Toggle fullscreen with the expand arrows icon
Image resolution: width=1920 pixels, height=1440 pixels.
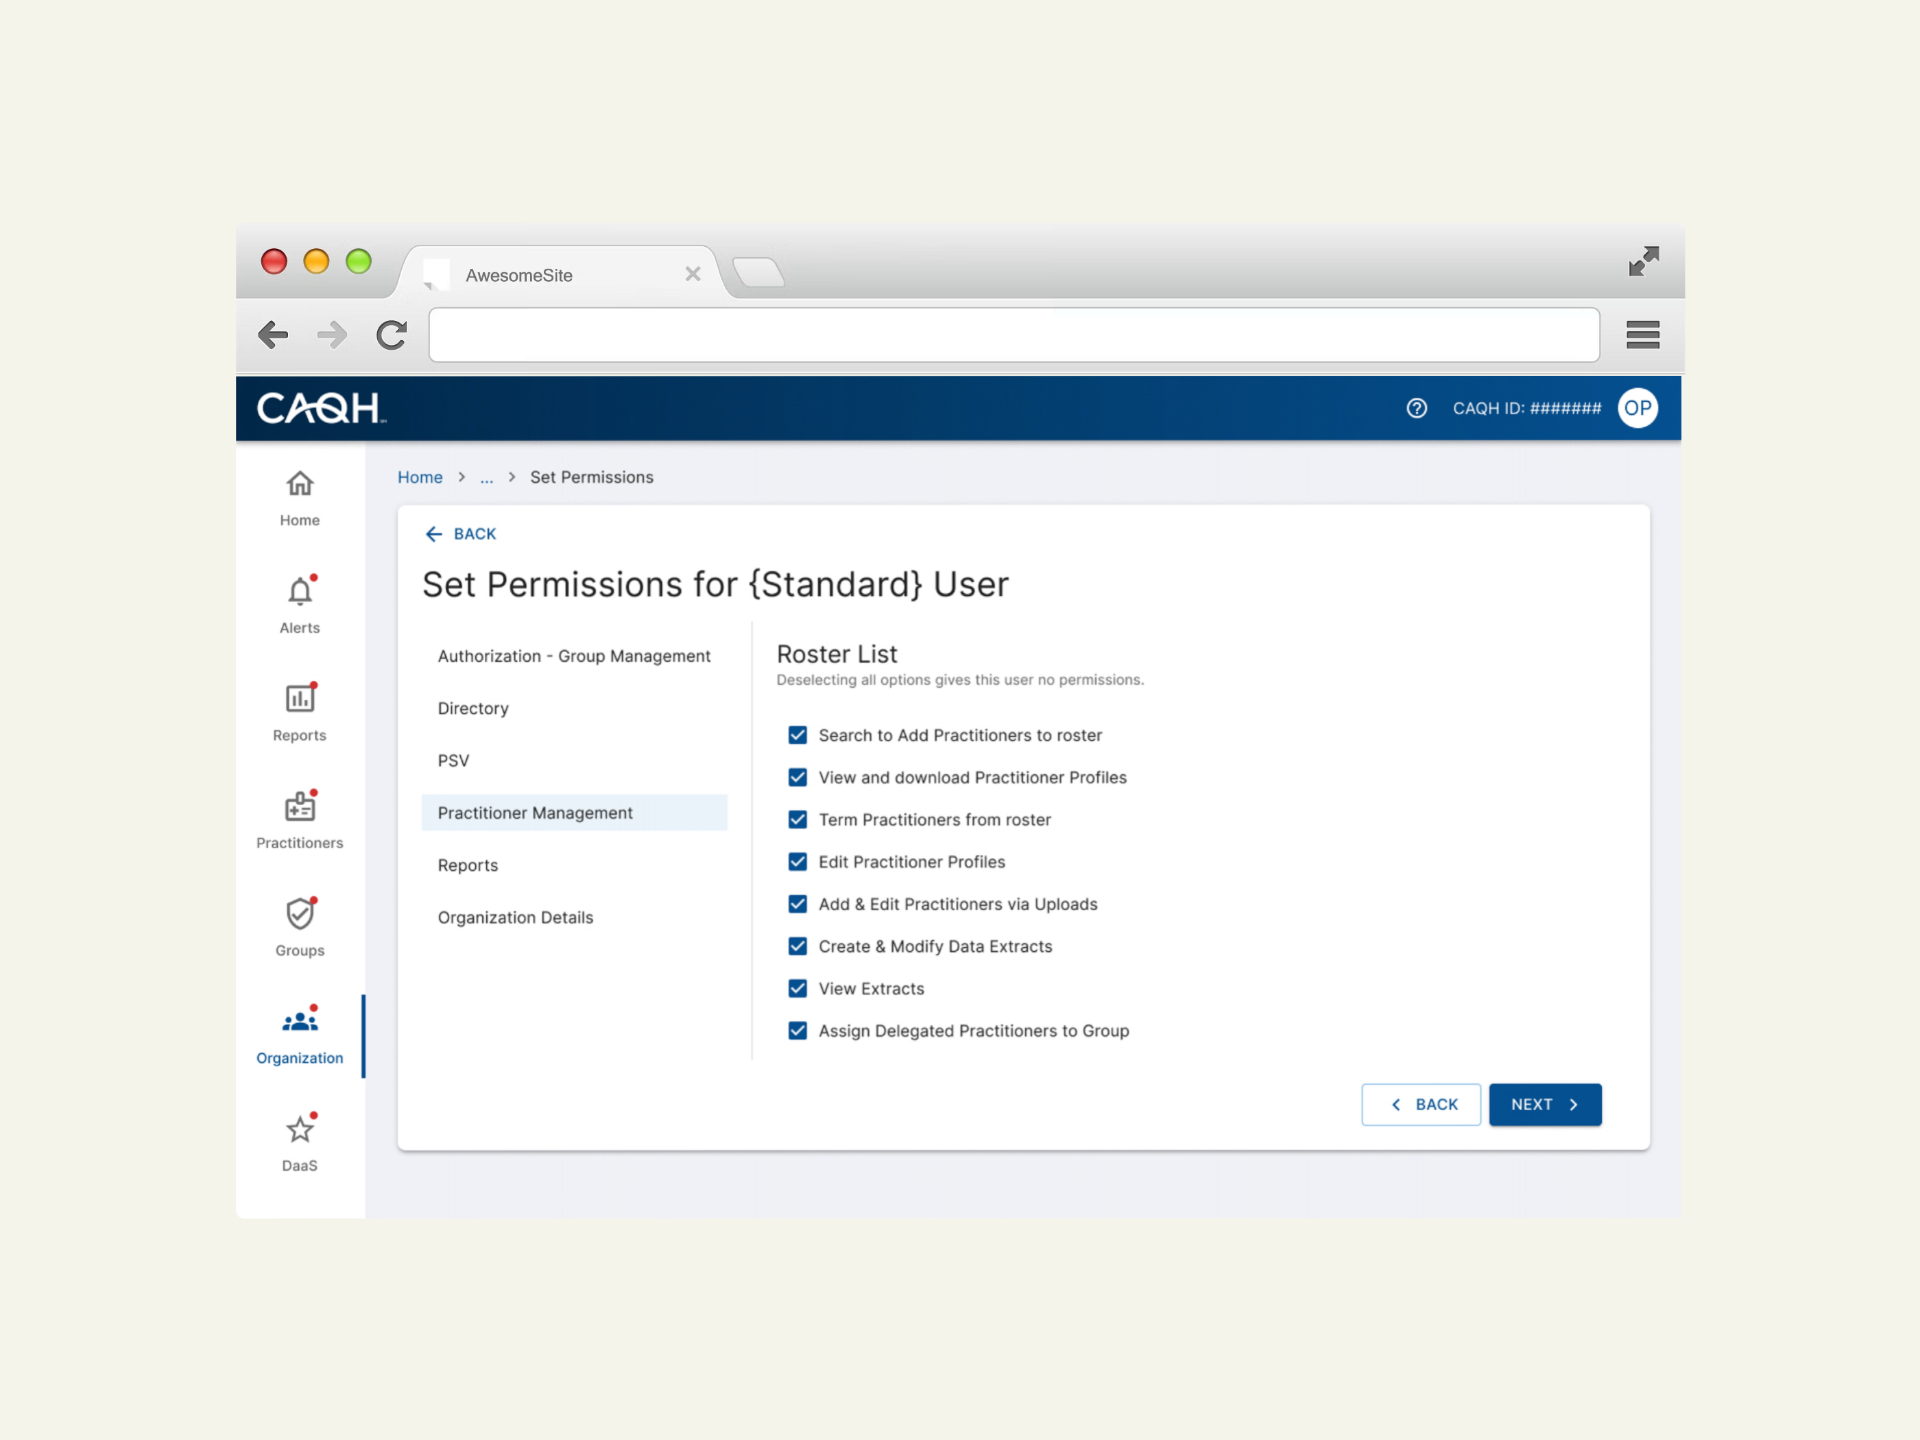pos(1644,261)
